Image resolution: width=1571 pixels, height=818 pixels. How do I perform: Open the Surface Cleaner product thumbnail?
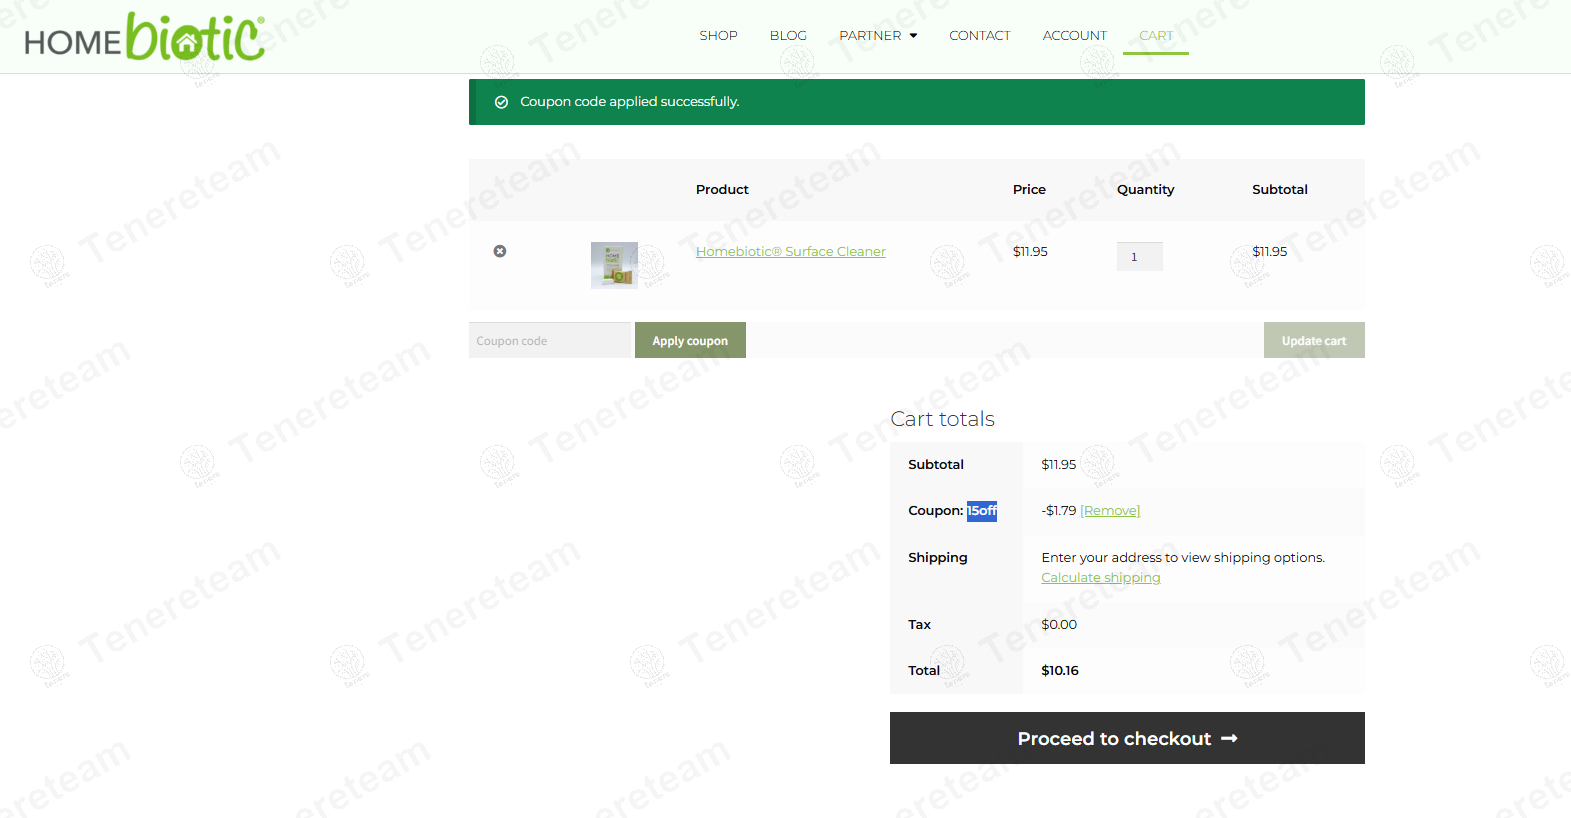(x=614, y=265)
